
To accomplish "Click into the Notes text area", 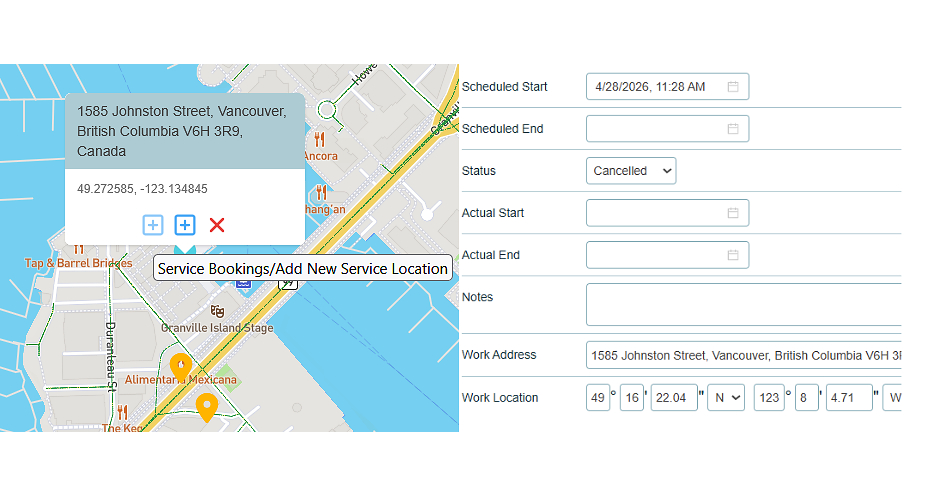I will (x=744, y=304).
